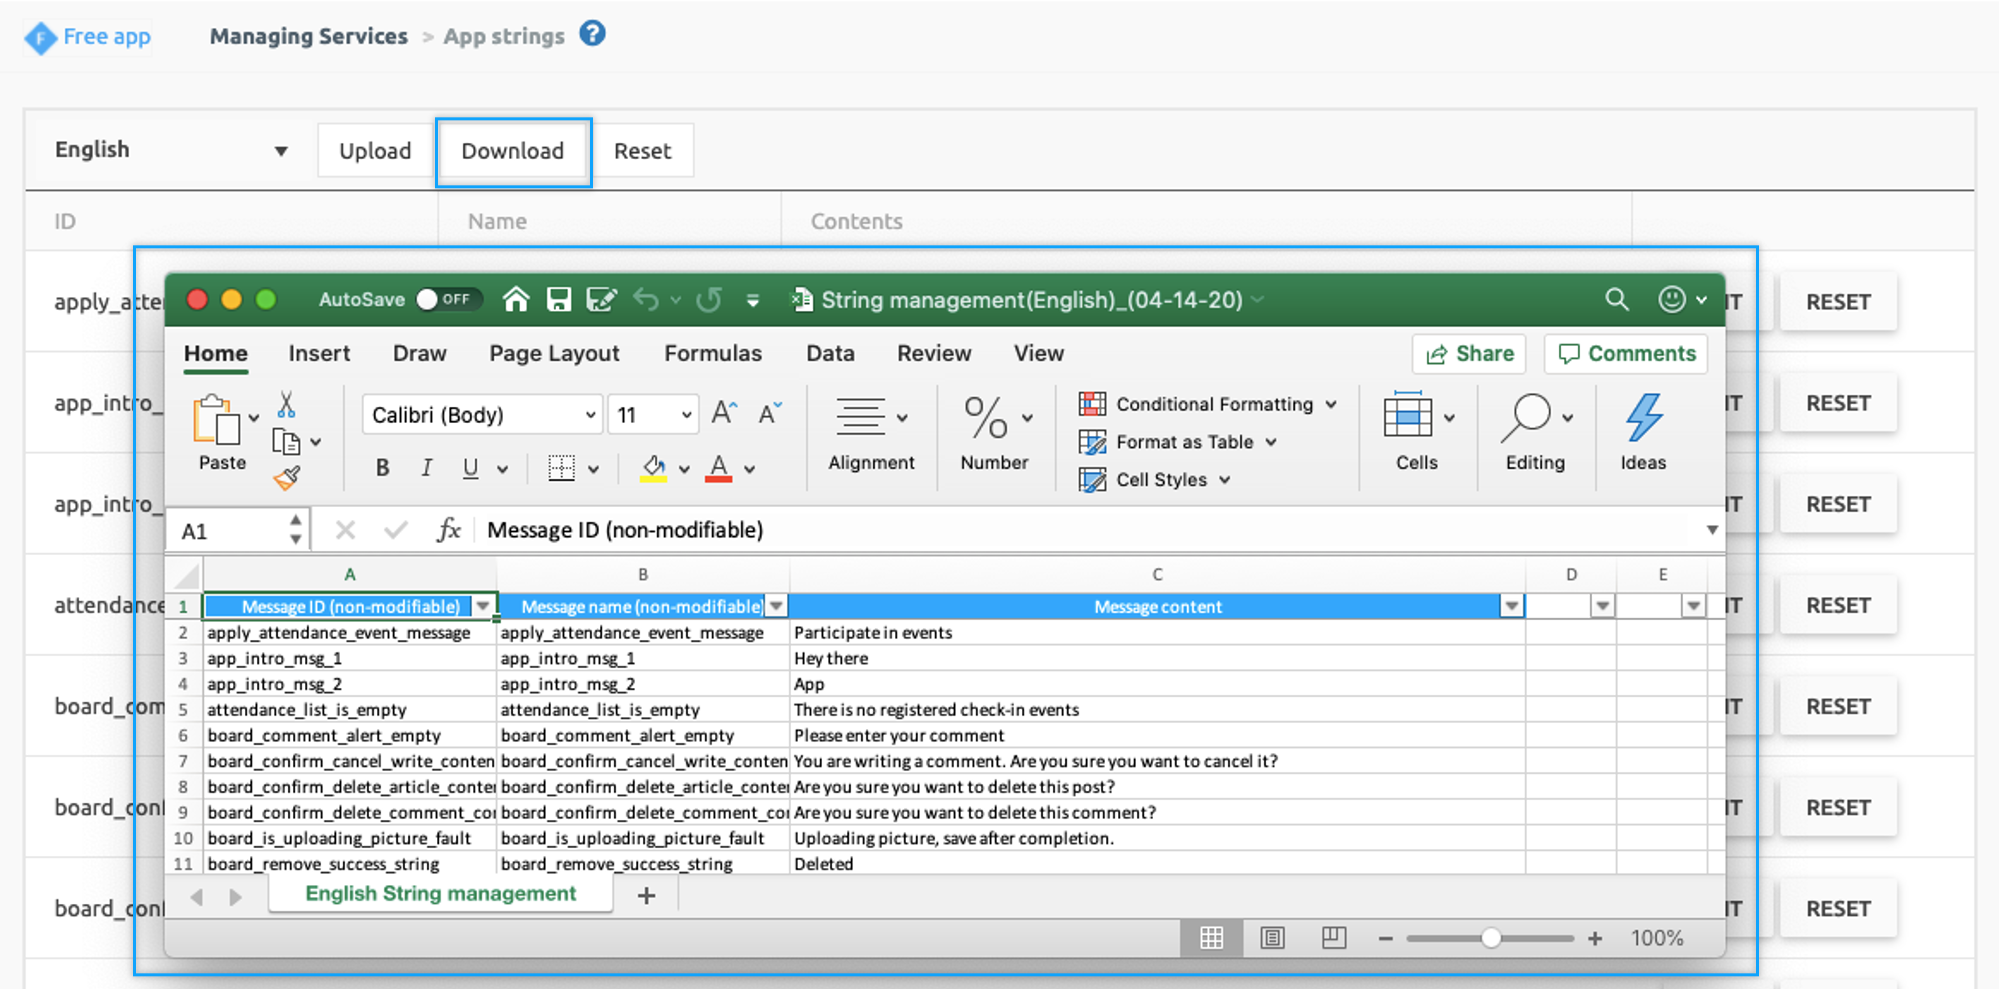Open the Calibri (Body) font dropdown
The width and height of the screenshot is (1999, 989).
591,415
